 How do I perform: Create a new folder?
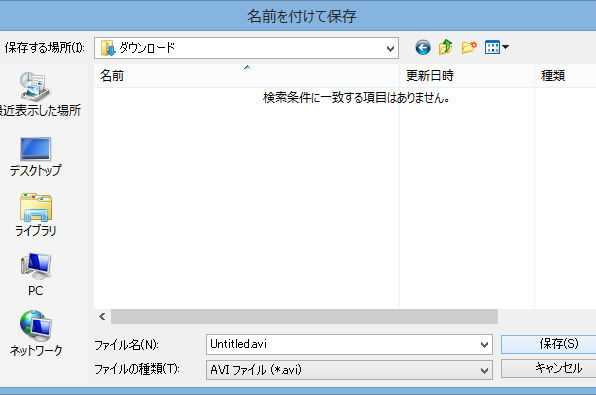(x=469, y=48)
